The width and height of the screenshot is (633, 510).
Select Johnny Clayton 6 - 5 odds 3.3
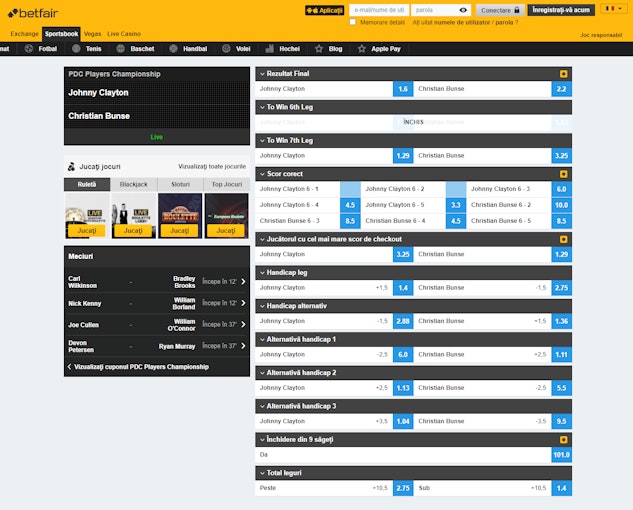456,205
